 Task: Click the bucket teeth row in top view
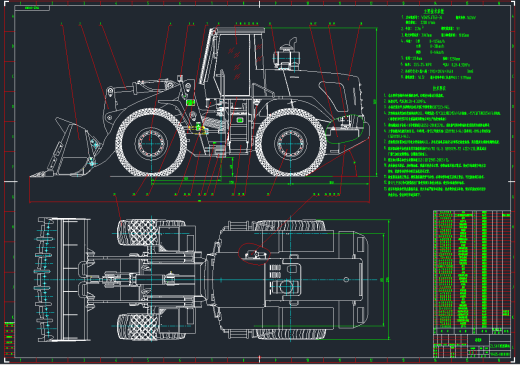click(x=44, y=279)
